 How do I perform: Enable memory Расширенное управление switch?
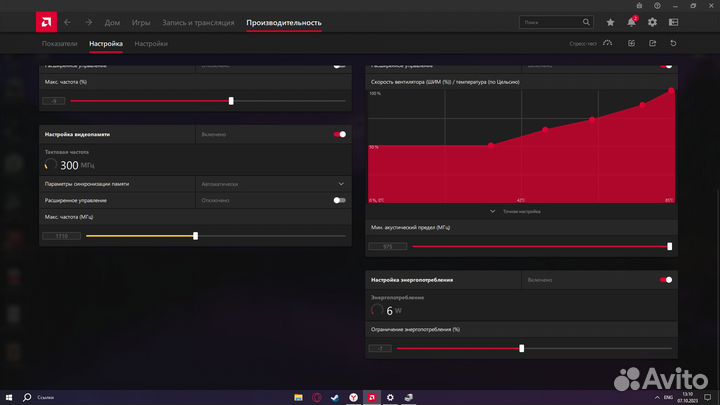coord(339,200)
